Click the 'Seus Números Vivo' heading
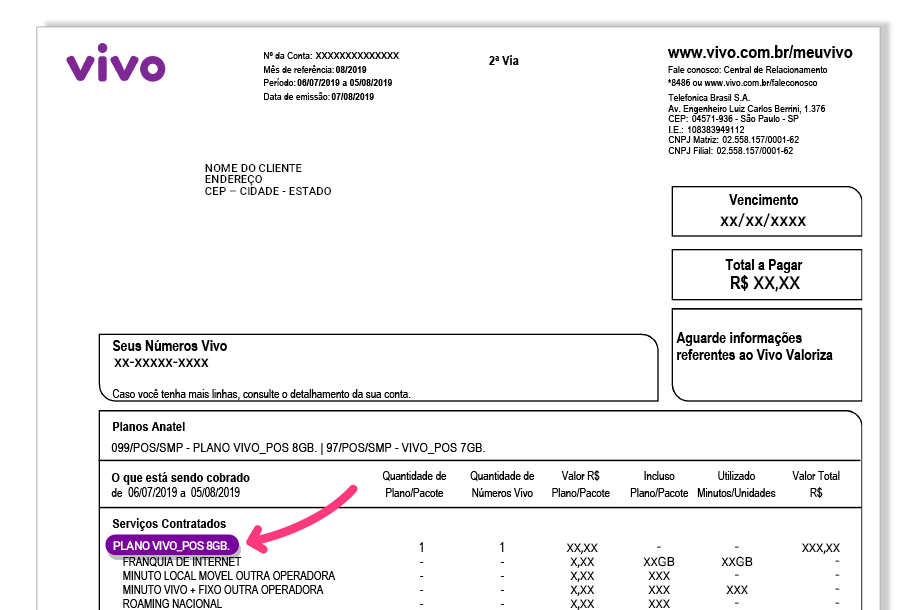The height and width of the screenshot is (610, 920). (170, 346)
